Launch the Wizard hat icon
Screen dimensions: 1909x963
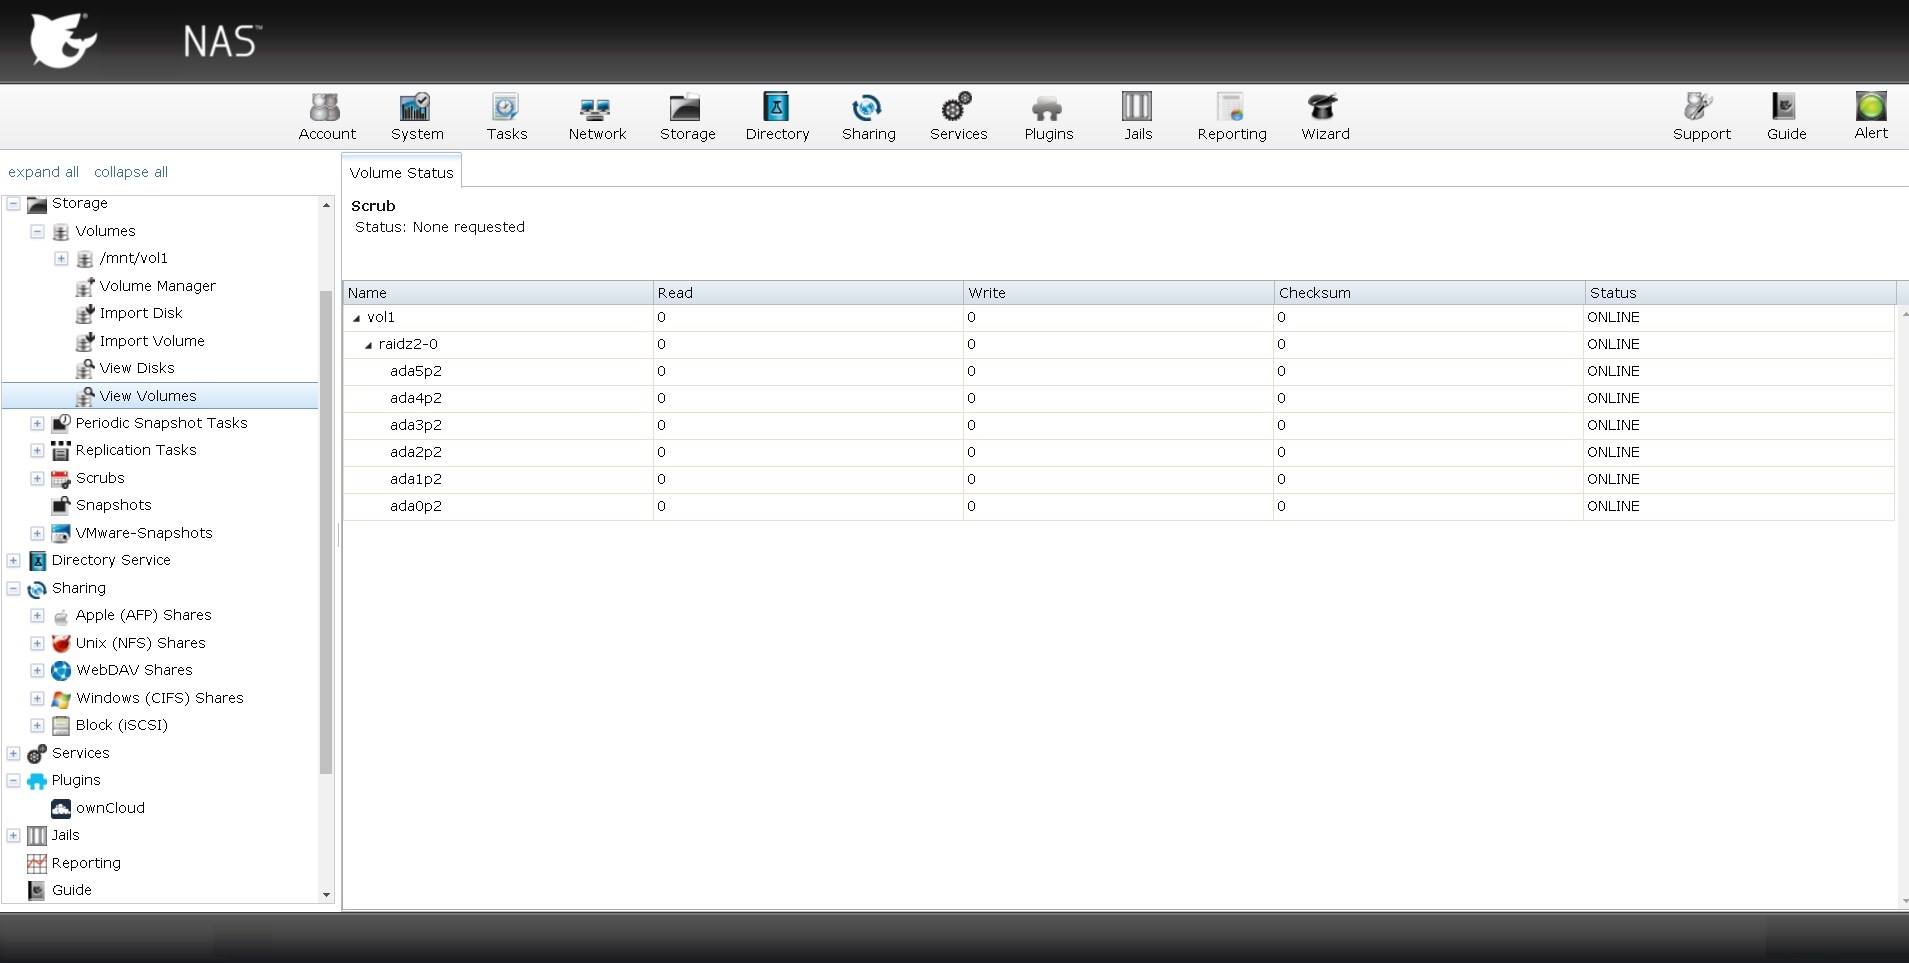[x=1324, y=108]
